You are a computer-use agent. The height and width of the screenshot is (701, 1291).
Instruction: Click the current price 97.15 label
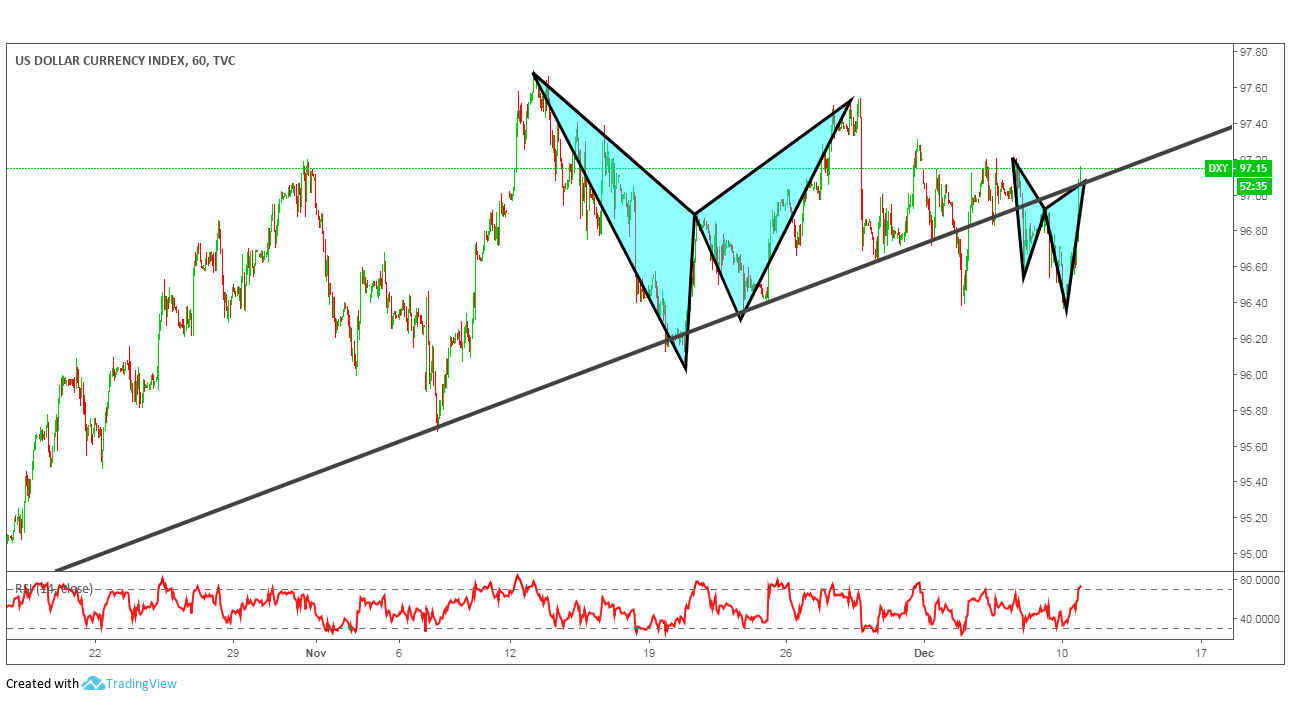[x=1254, y=168]
